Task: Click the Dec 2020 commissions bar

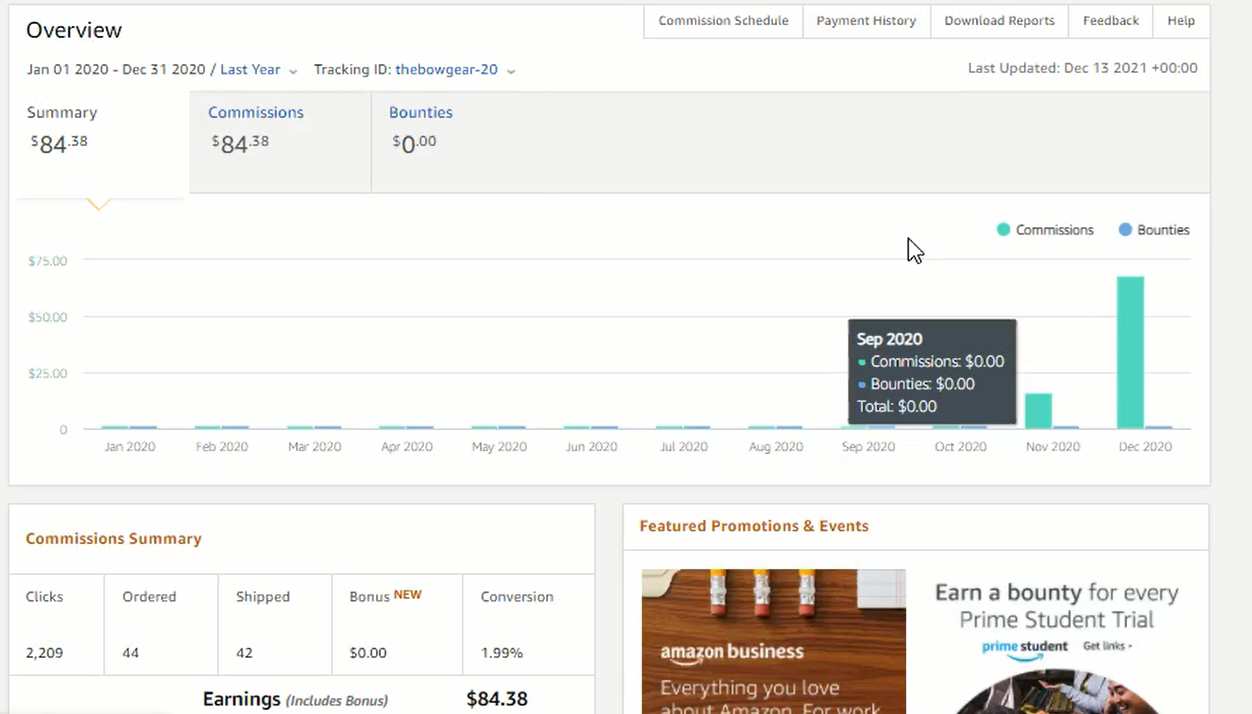Action: pyautogui.click(x=1130, y=353)
